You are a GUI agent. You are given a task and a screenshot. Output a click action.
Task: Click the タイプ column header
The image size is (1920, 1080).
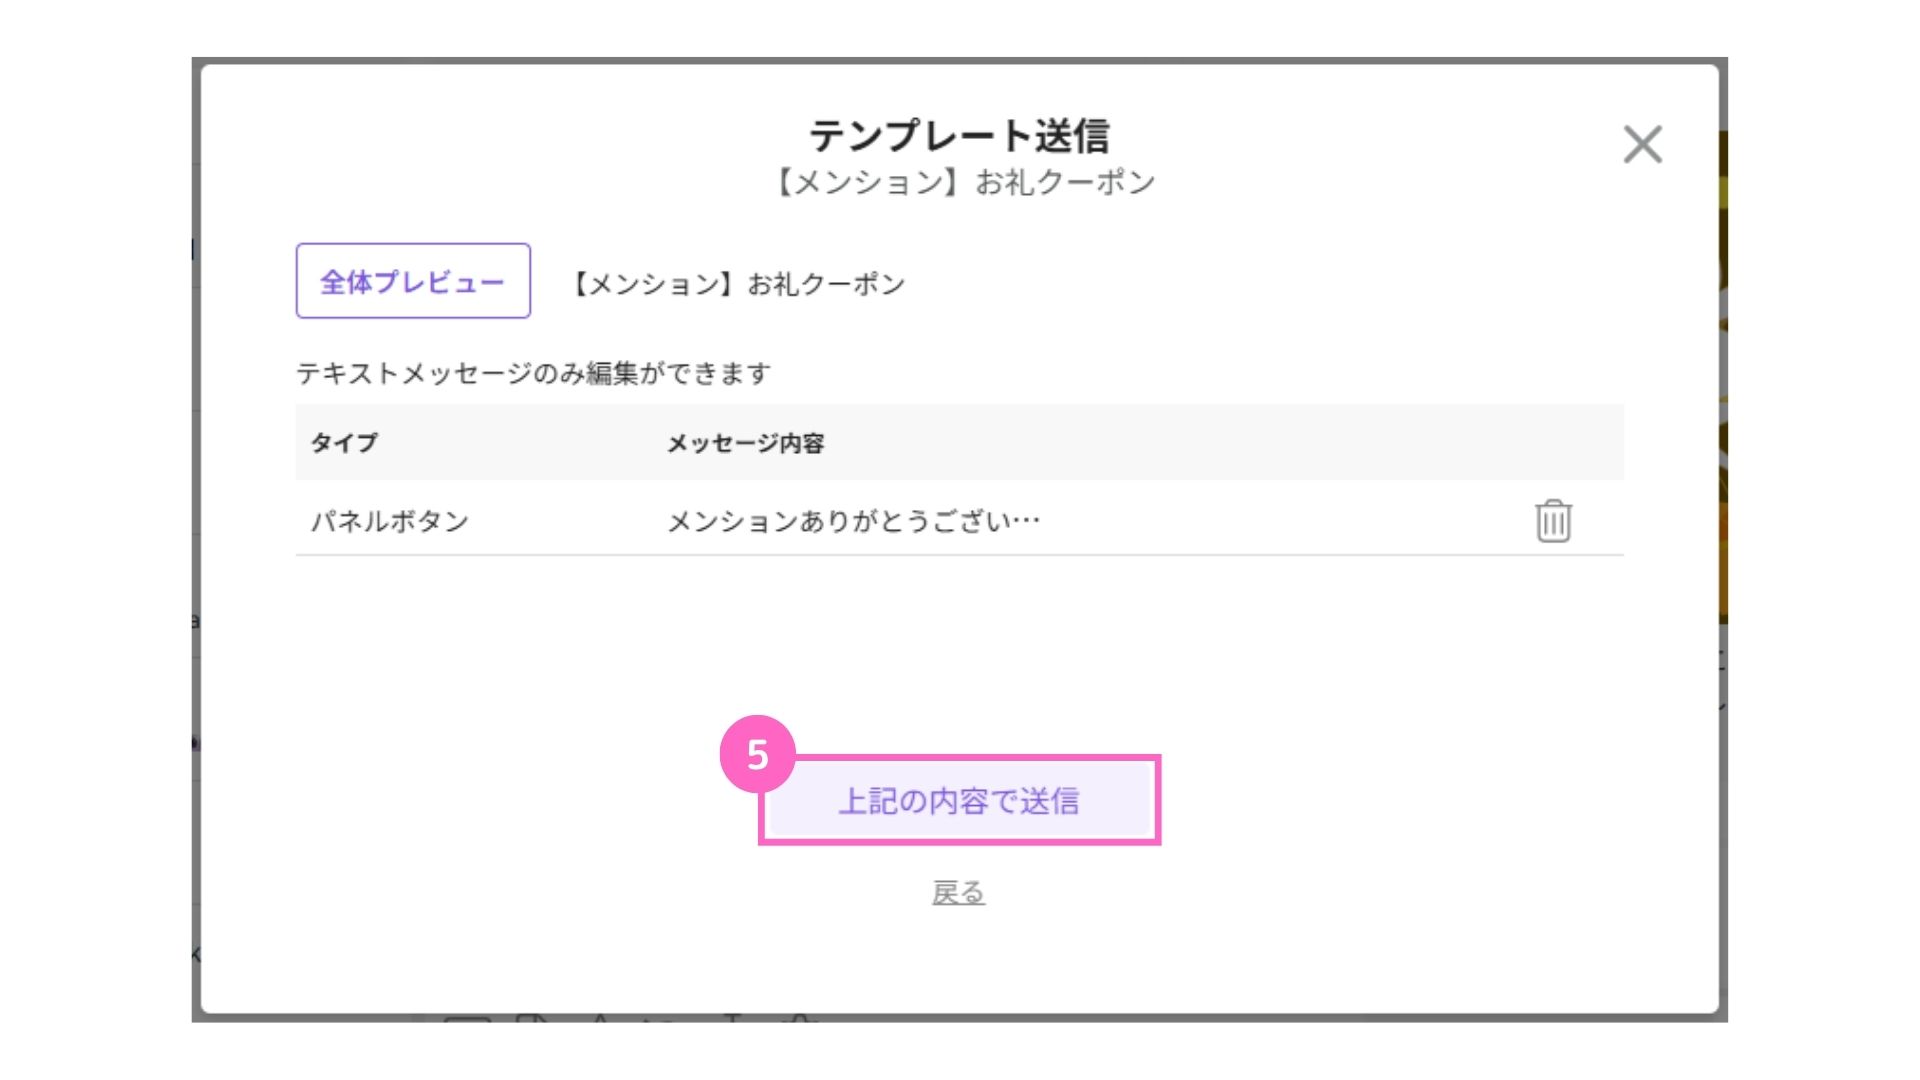coord(344,442)
